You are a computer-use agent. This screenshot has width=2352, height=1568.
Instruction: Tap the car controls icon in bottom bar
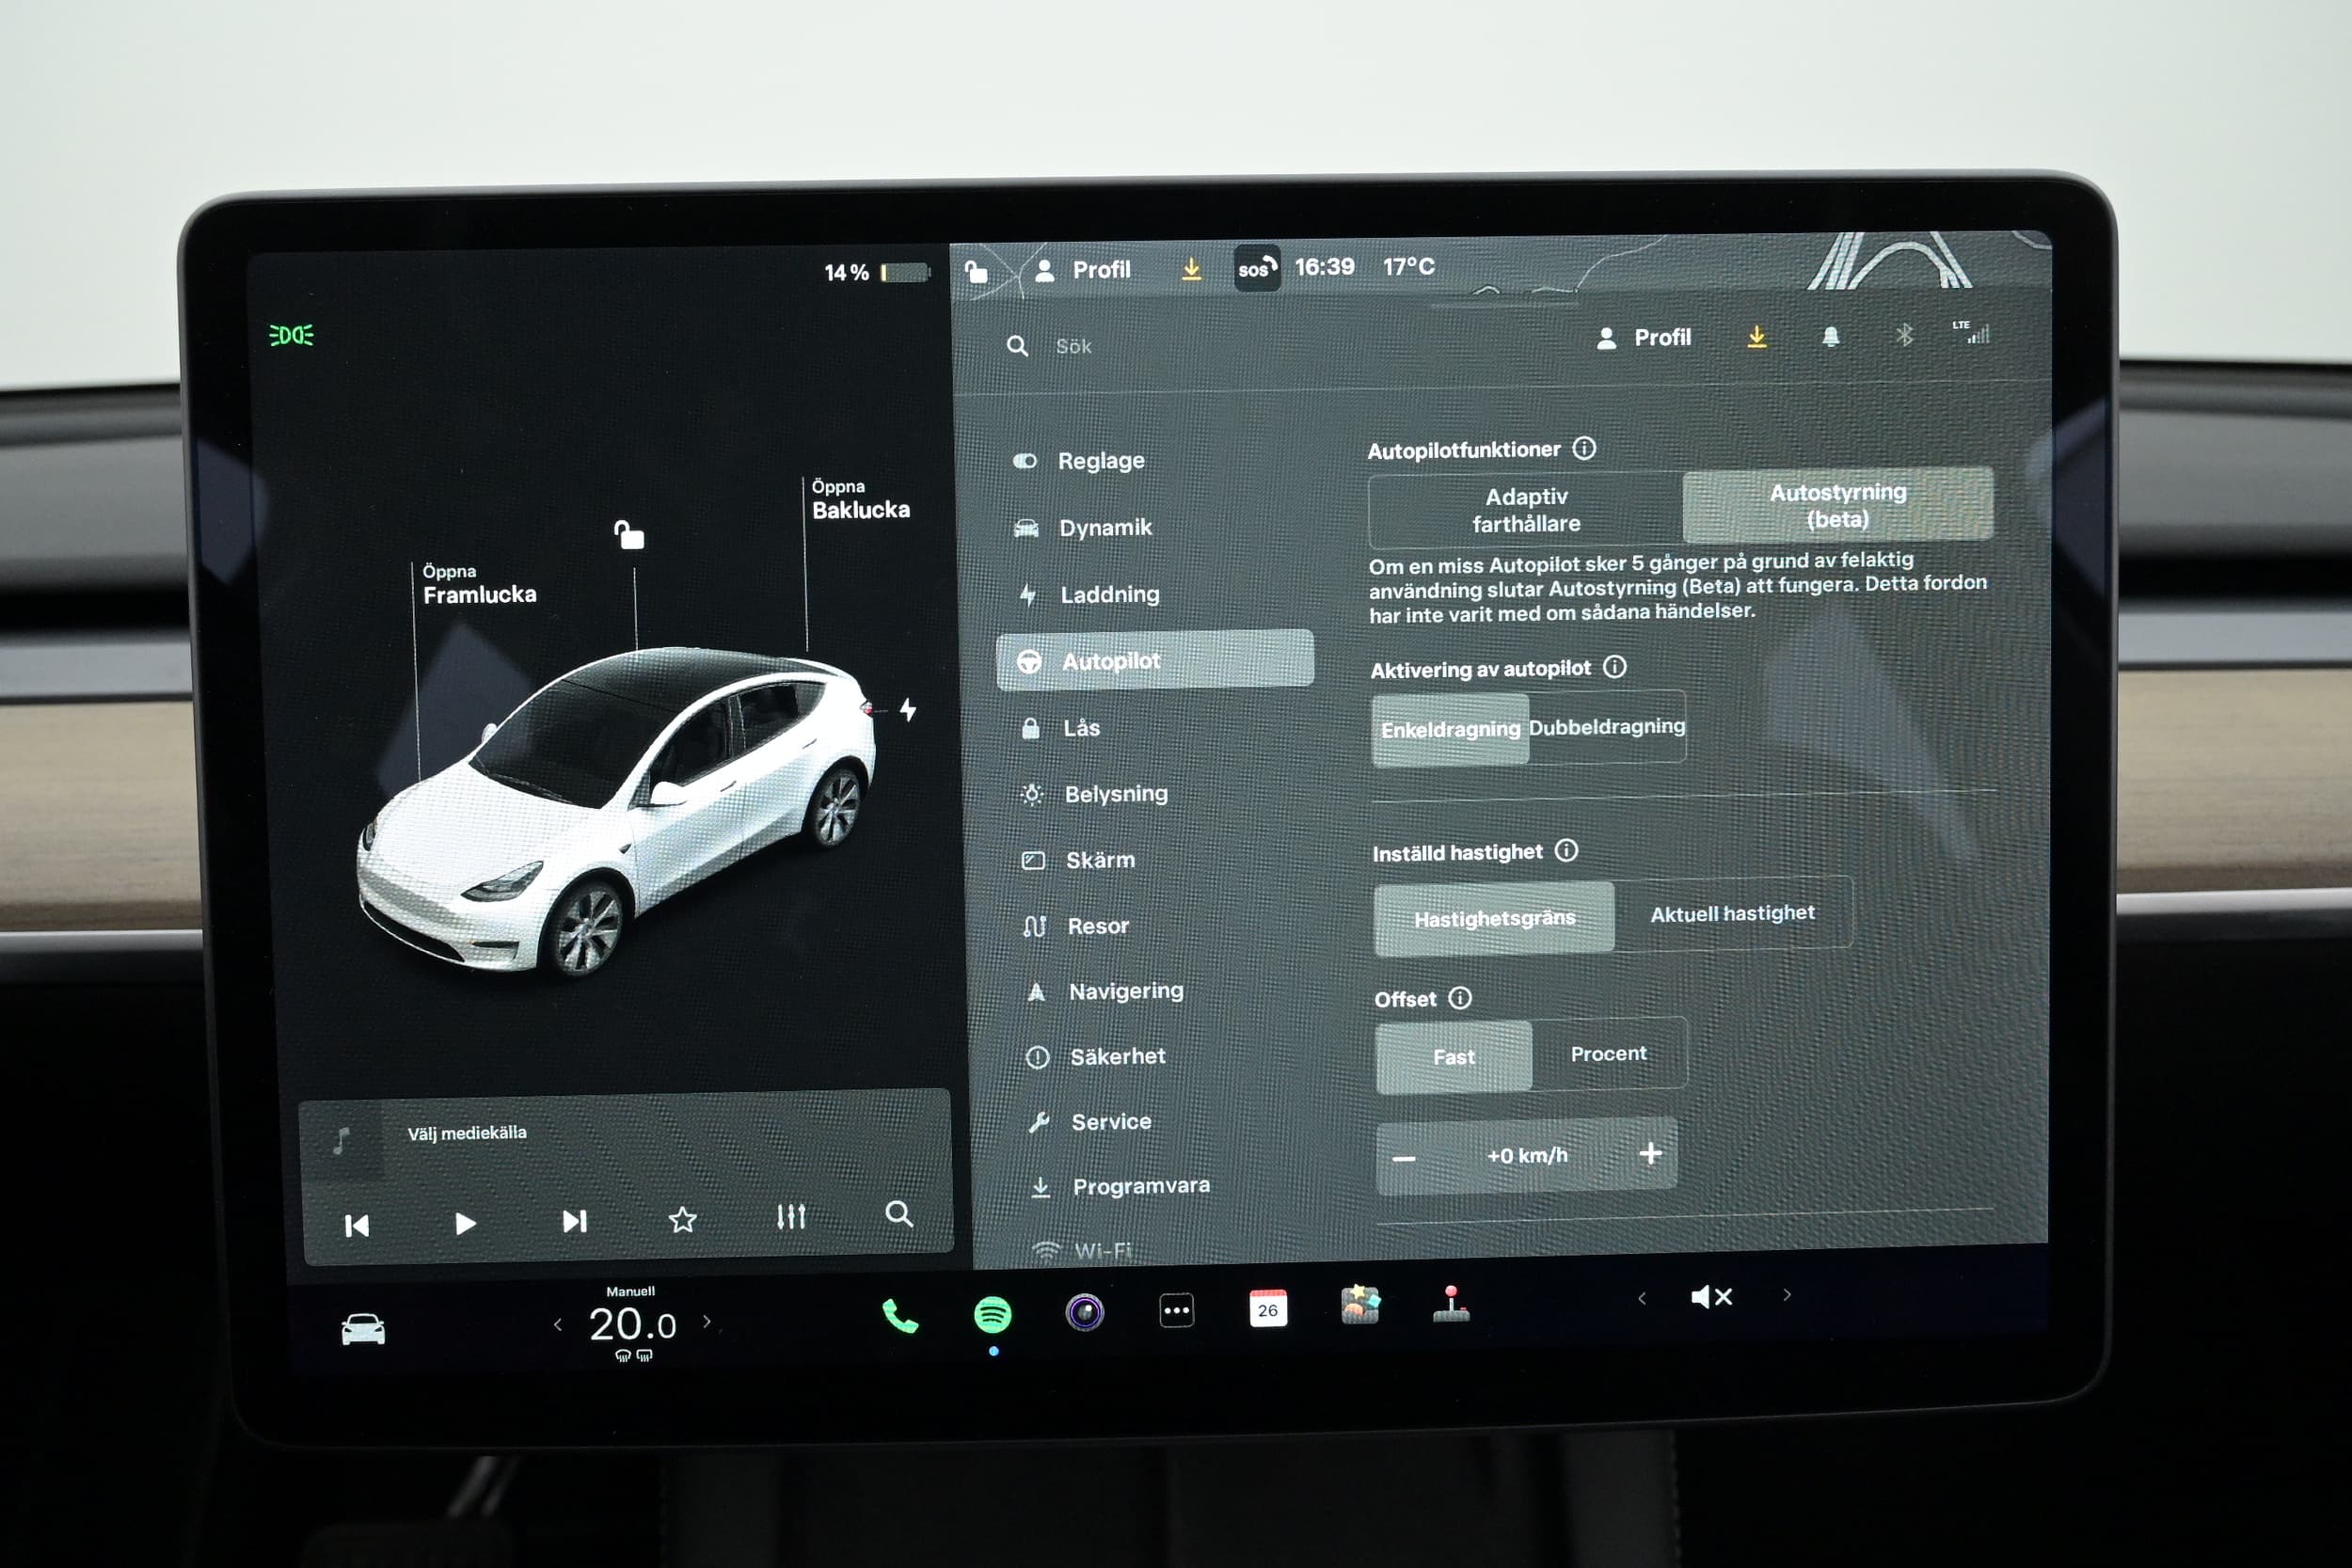point(363,1329)
